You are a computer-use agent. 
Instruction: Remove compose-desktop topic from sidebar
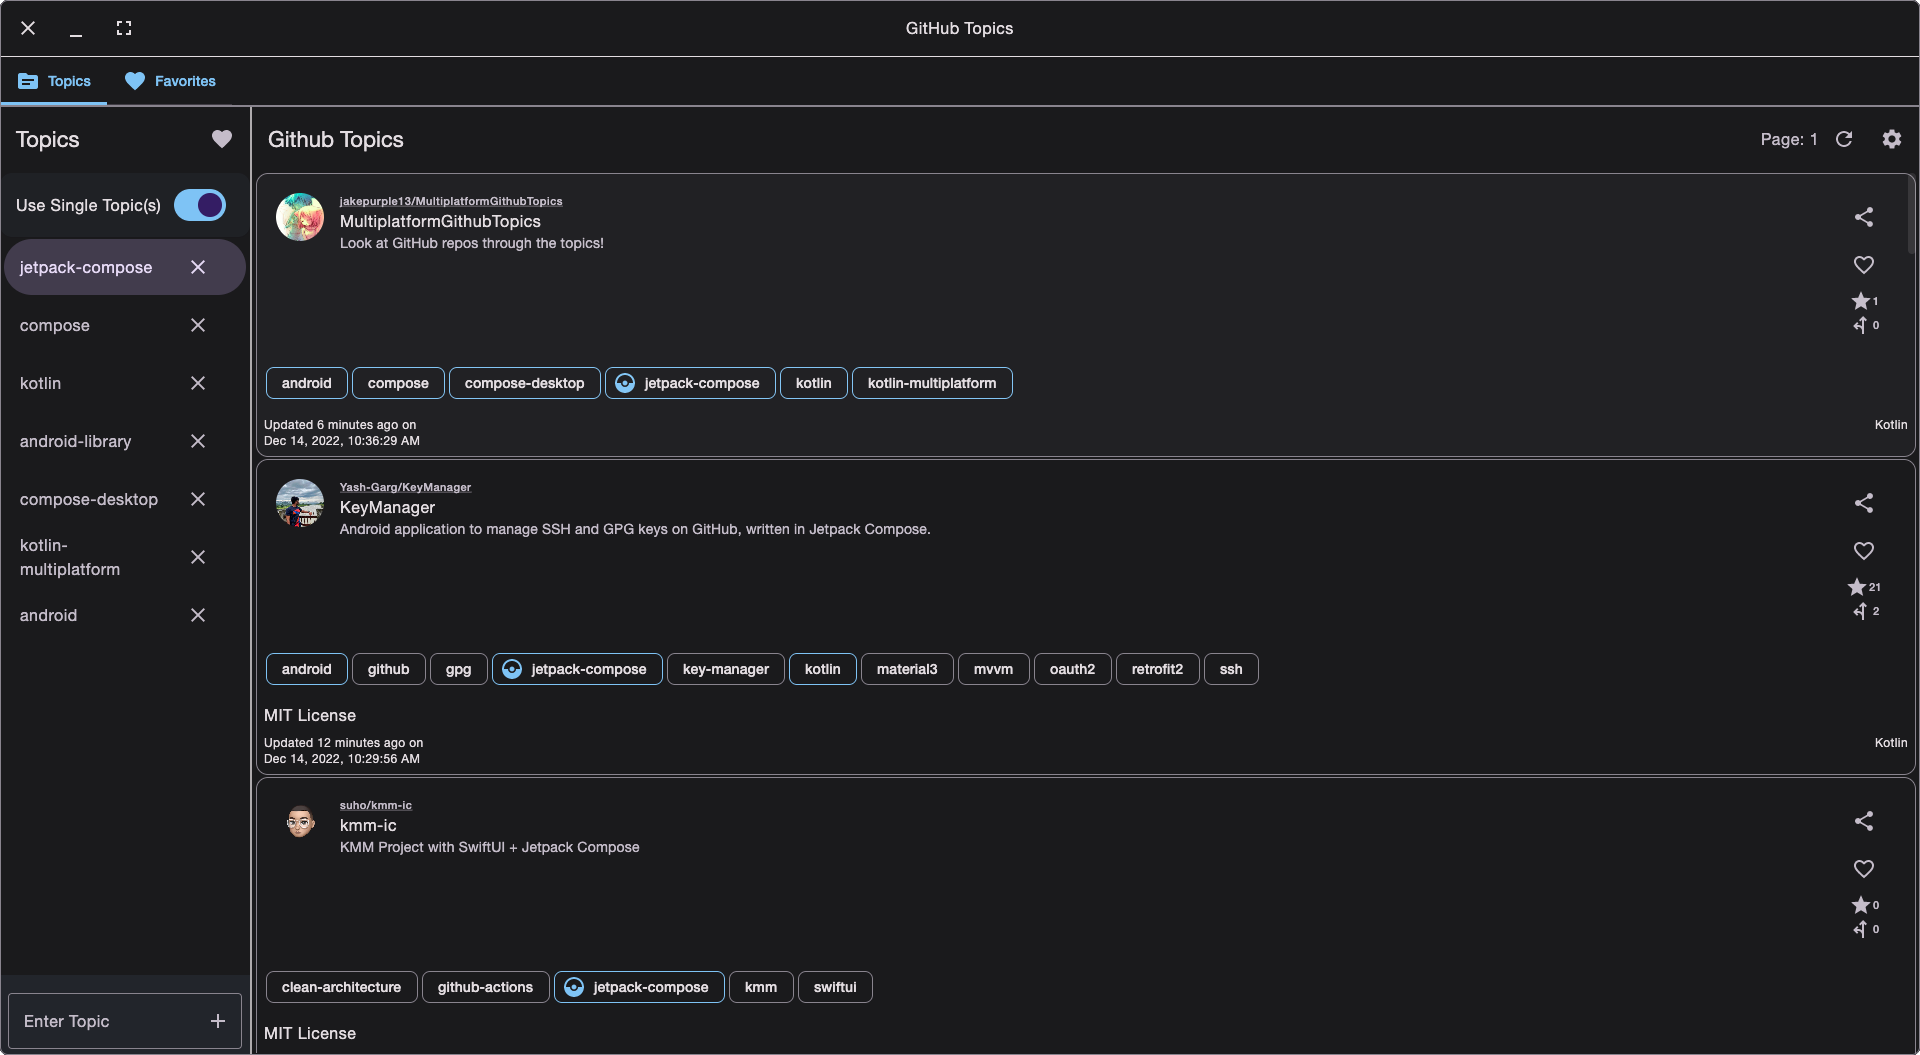tap(198, 499)
